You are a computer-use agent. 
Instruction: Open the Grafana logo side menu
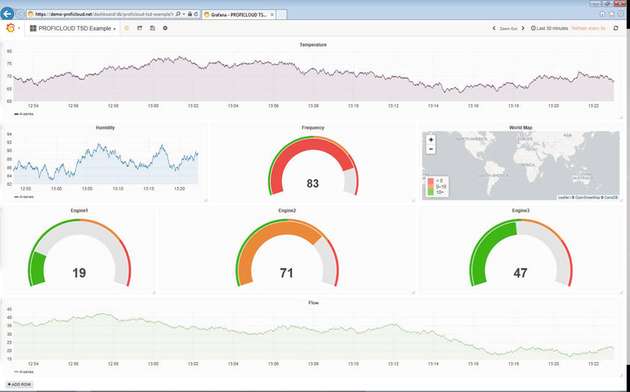pos(11,28)
